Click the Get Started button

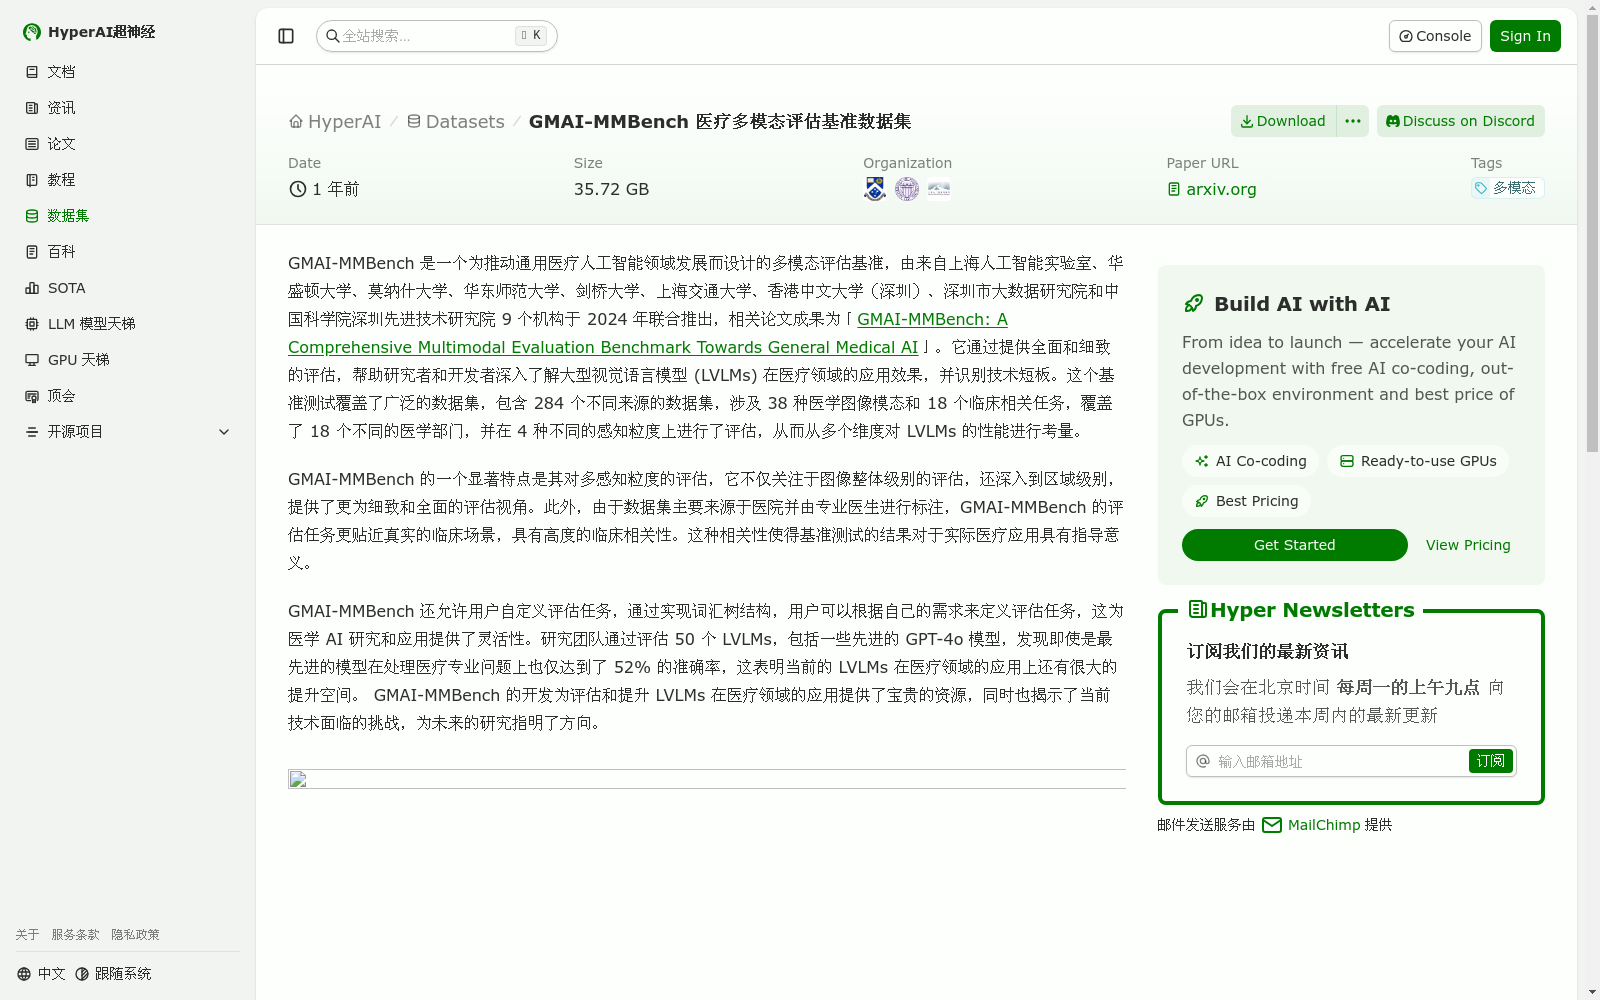coord(1295,545)
